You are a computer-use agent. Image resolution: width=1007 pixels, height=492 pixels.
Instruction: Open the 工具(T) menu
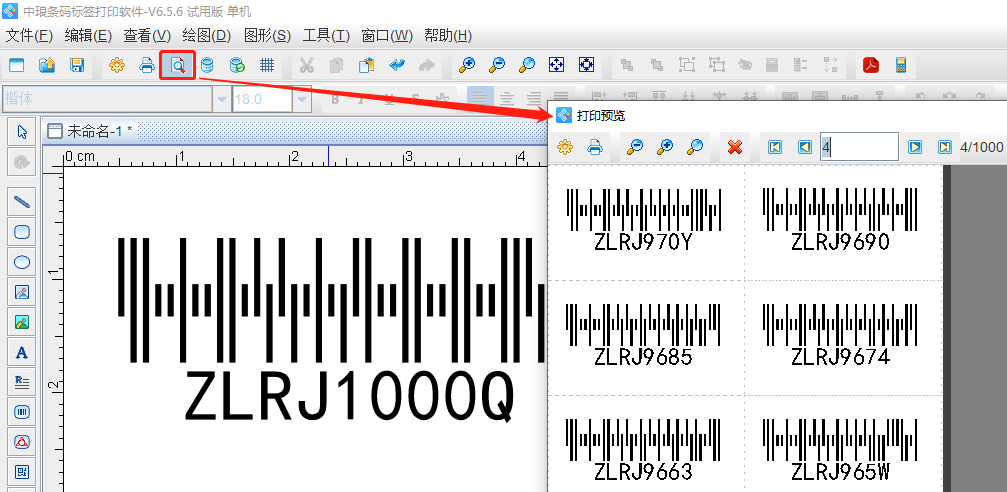coord(326,36)
